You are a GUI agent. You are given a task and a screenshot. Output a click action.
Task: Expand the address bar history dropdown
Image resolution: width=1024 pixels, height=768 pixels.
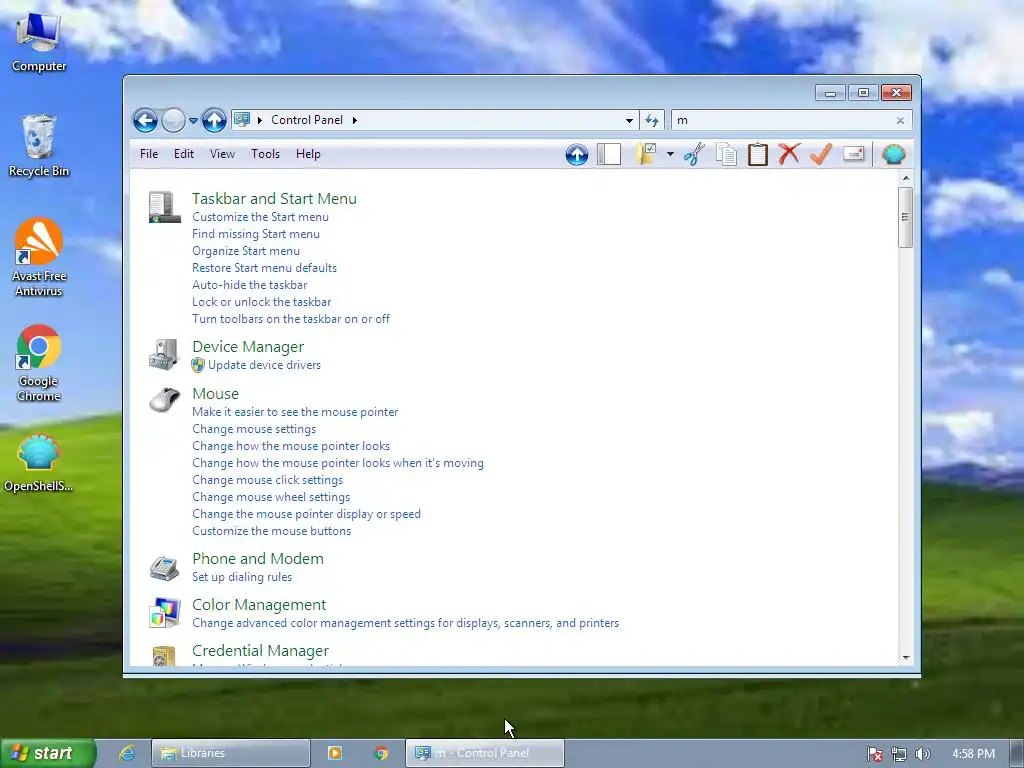[x=629, y=120]
